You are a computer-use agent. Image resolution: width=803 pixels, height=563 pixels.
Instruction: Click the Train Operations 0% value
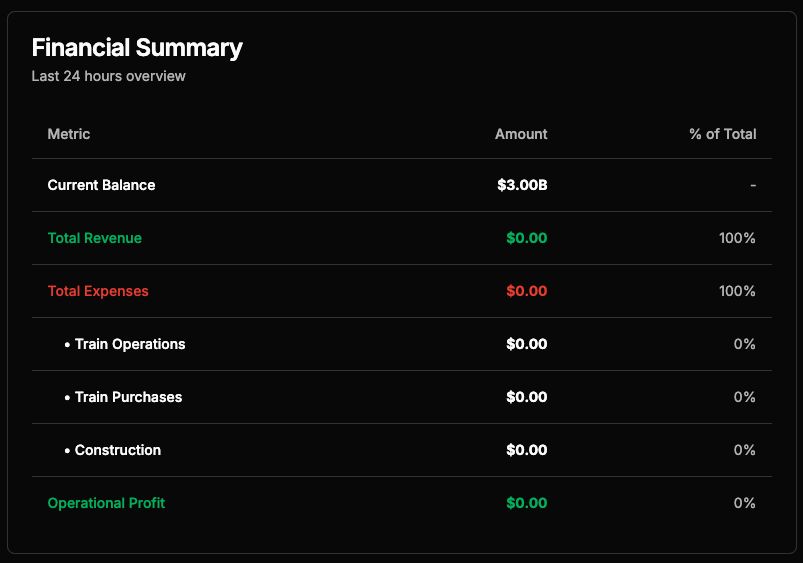click(x=744, y=344)
